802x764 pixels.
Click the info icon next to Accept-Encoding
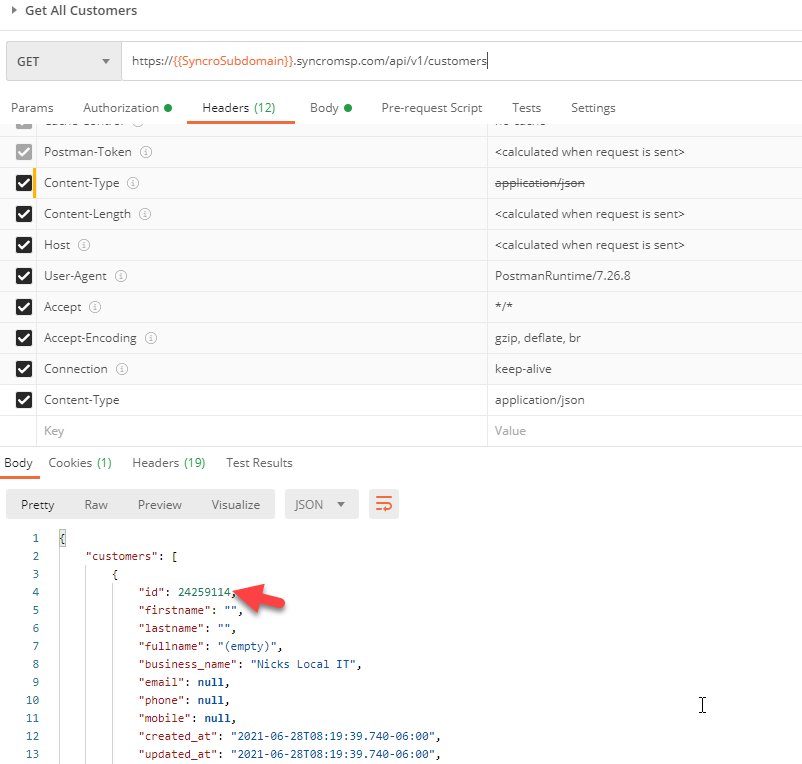(151, 338)
